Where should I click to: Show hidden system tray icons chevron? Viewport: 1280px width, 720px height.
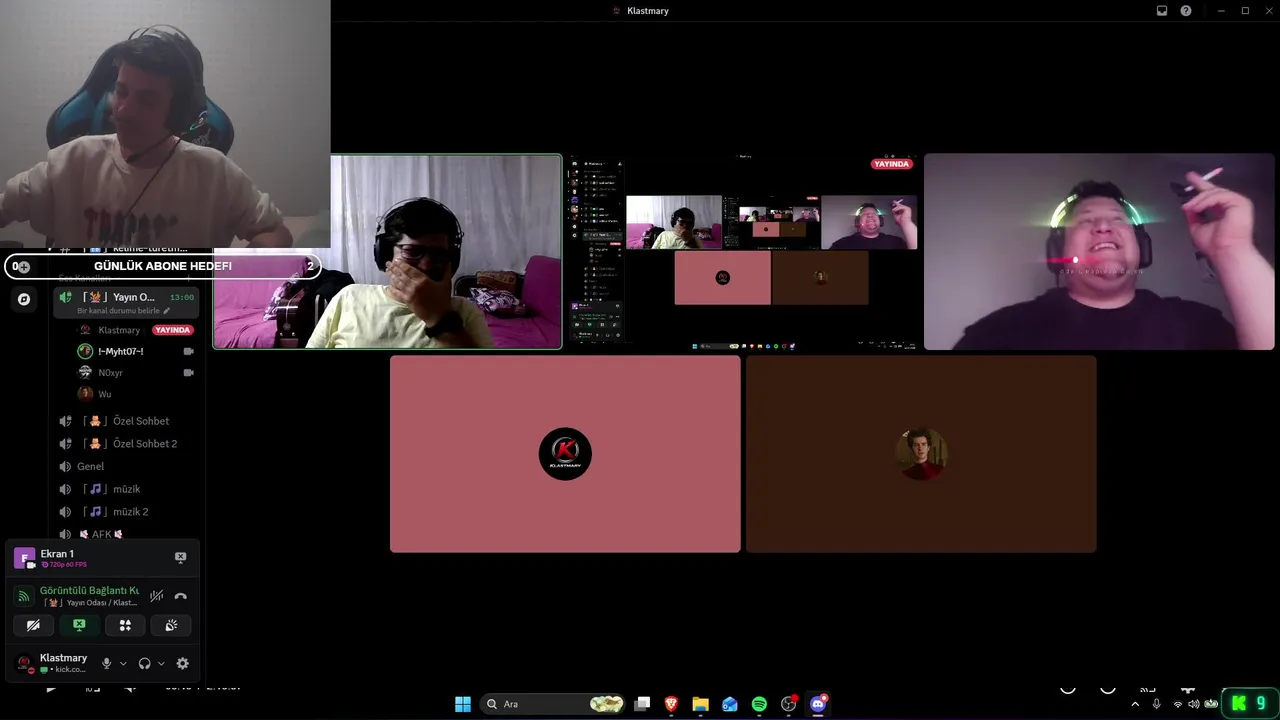[1135, 704]
